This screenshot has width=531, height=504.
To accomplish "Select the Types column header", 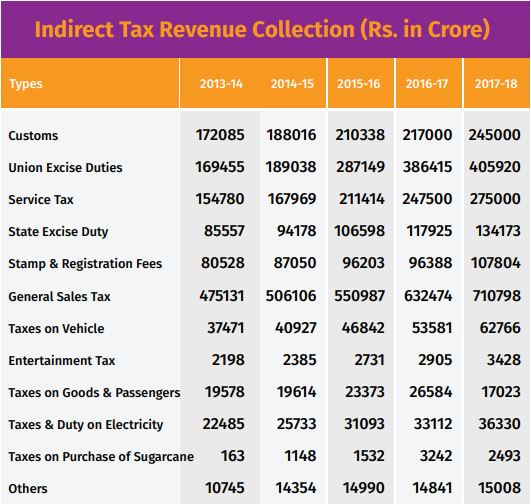I will [x=26, y=84].
